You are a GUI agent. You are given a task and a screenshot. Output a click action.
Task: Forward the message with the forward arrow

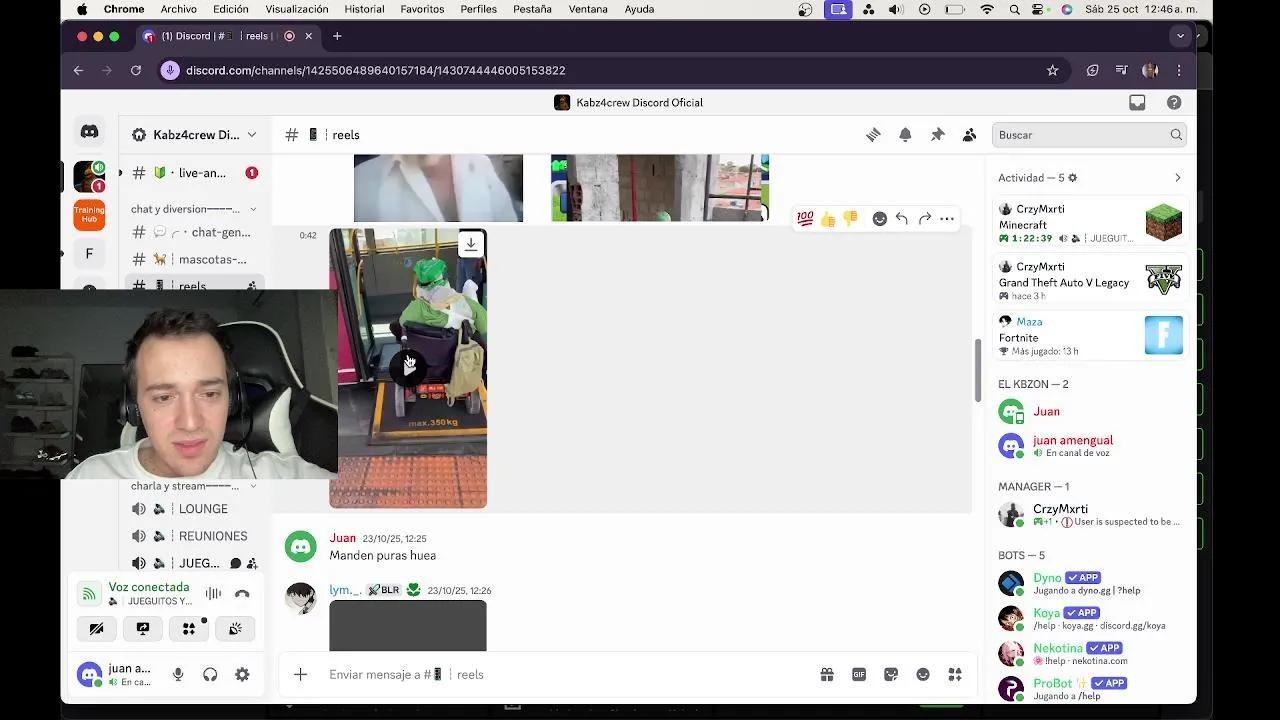(924, 218)
